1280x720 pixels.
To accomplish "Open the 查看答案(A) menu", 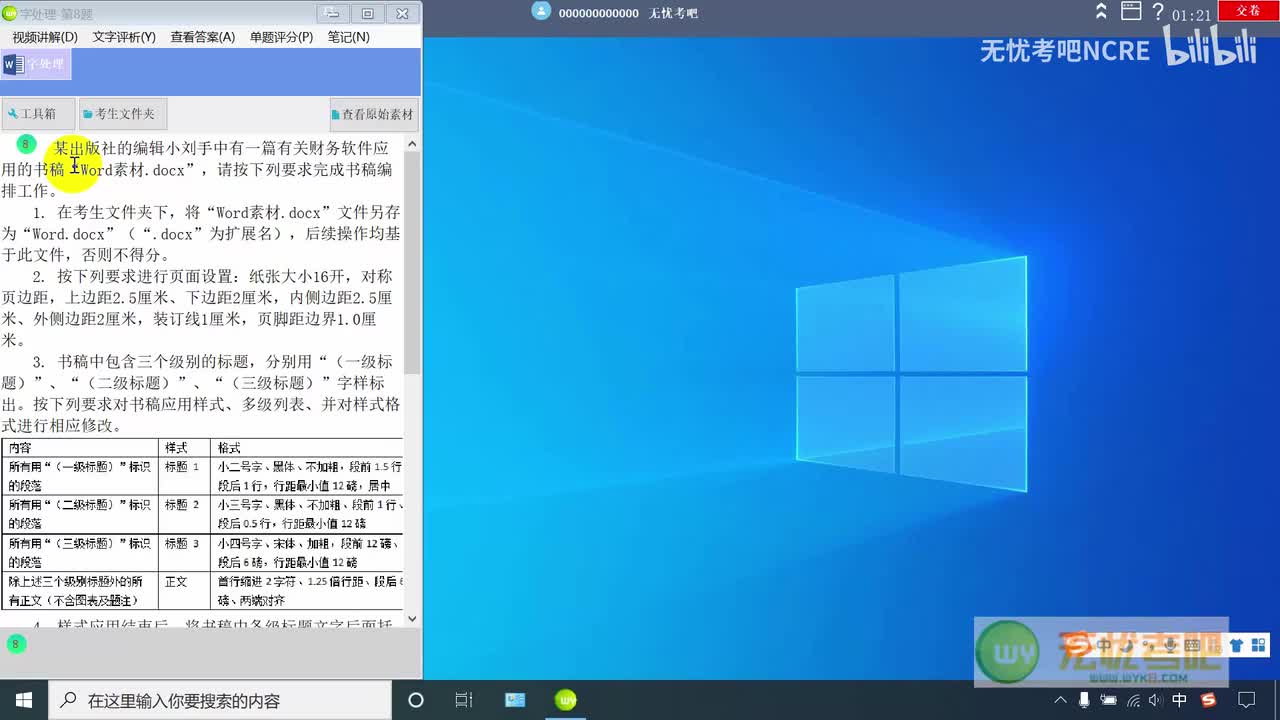I will point(202,37).
